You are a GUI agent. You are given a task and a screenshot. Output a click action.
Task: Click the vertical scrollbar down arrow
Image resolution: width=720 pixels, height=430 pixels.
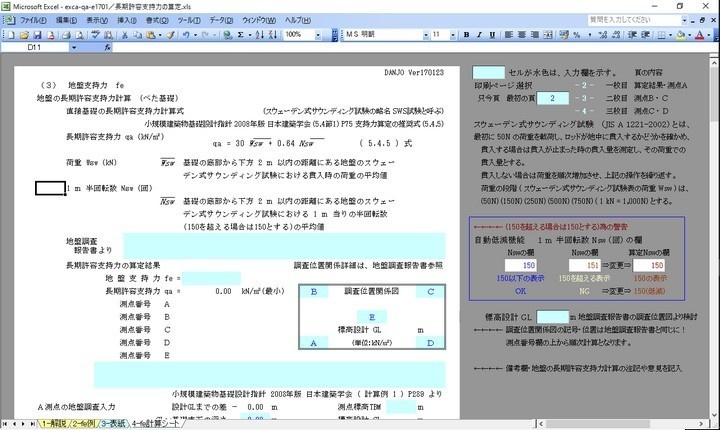[714, 414]
